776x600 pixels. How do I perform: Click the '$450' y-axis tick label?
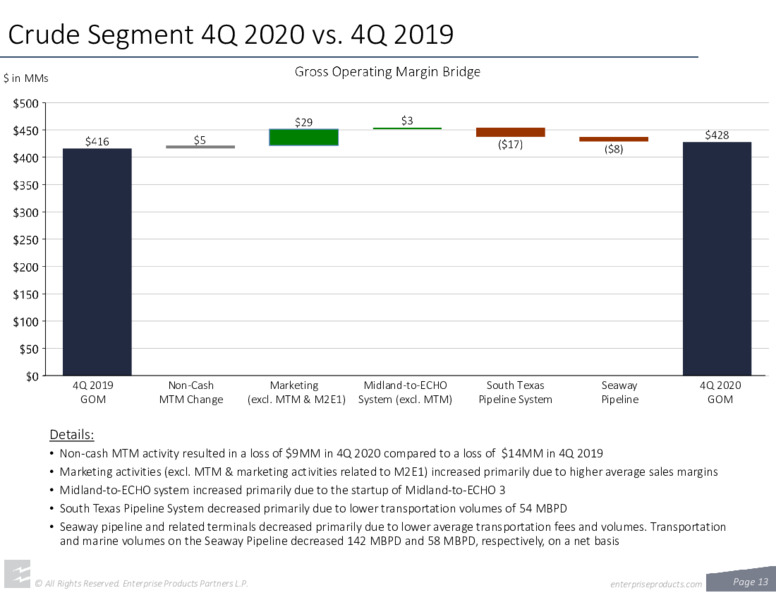coord(26,131)
